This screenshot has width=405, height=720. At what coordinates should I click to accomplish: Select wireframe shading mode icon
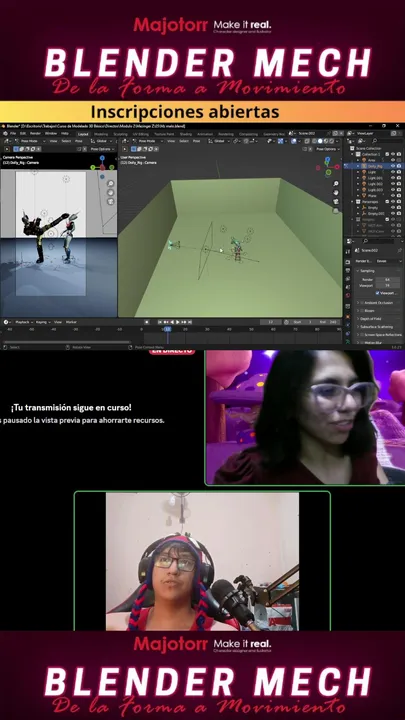tap(314, 141)
